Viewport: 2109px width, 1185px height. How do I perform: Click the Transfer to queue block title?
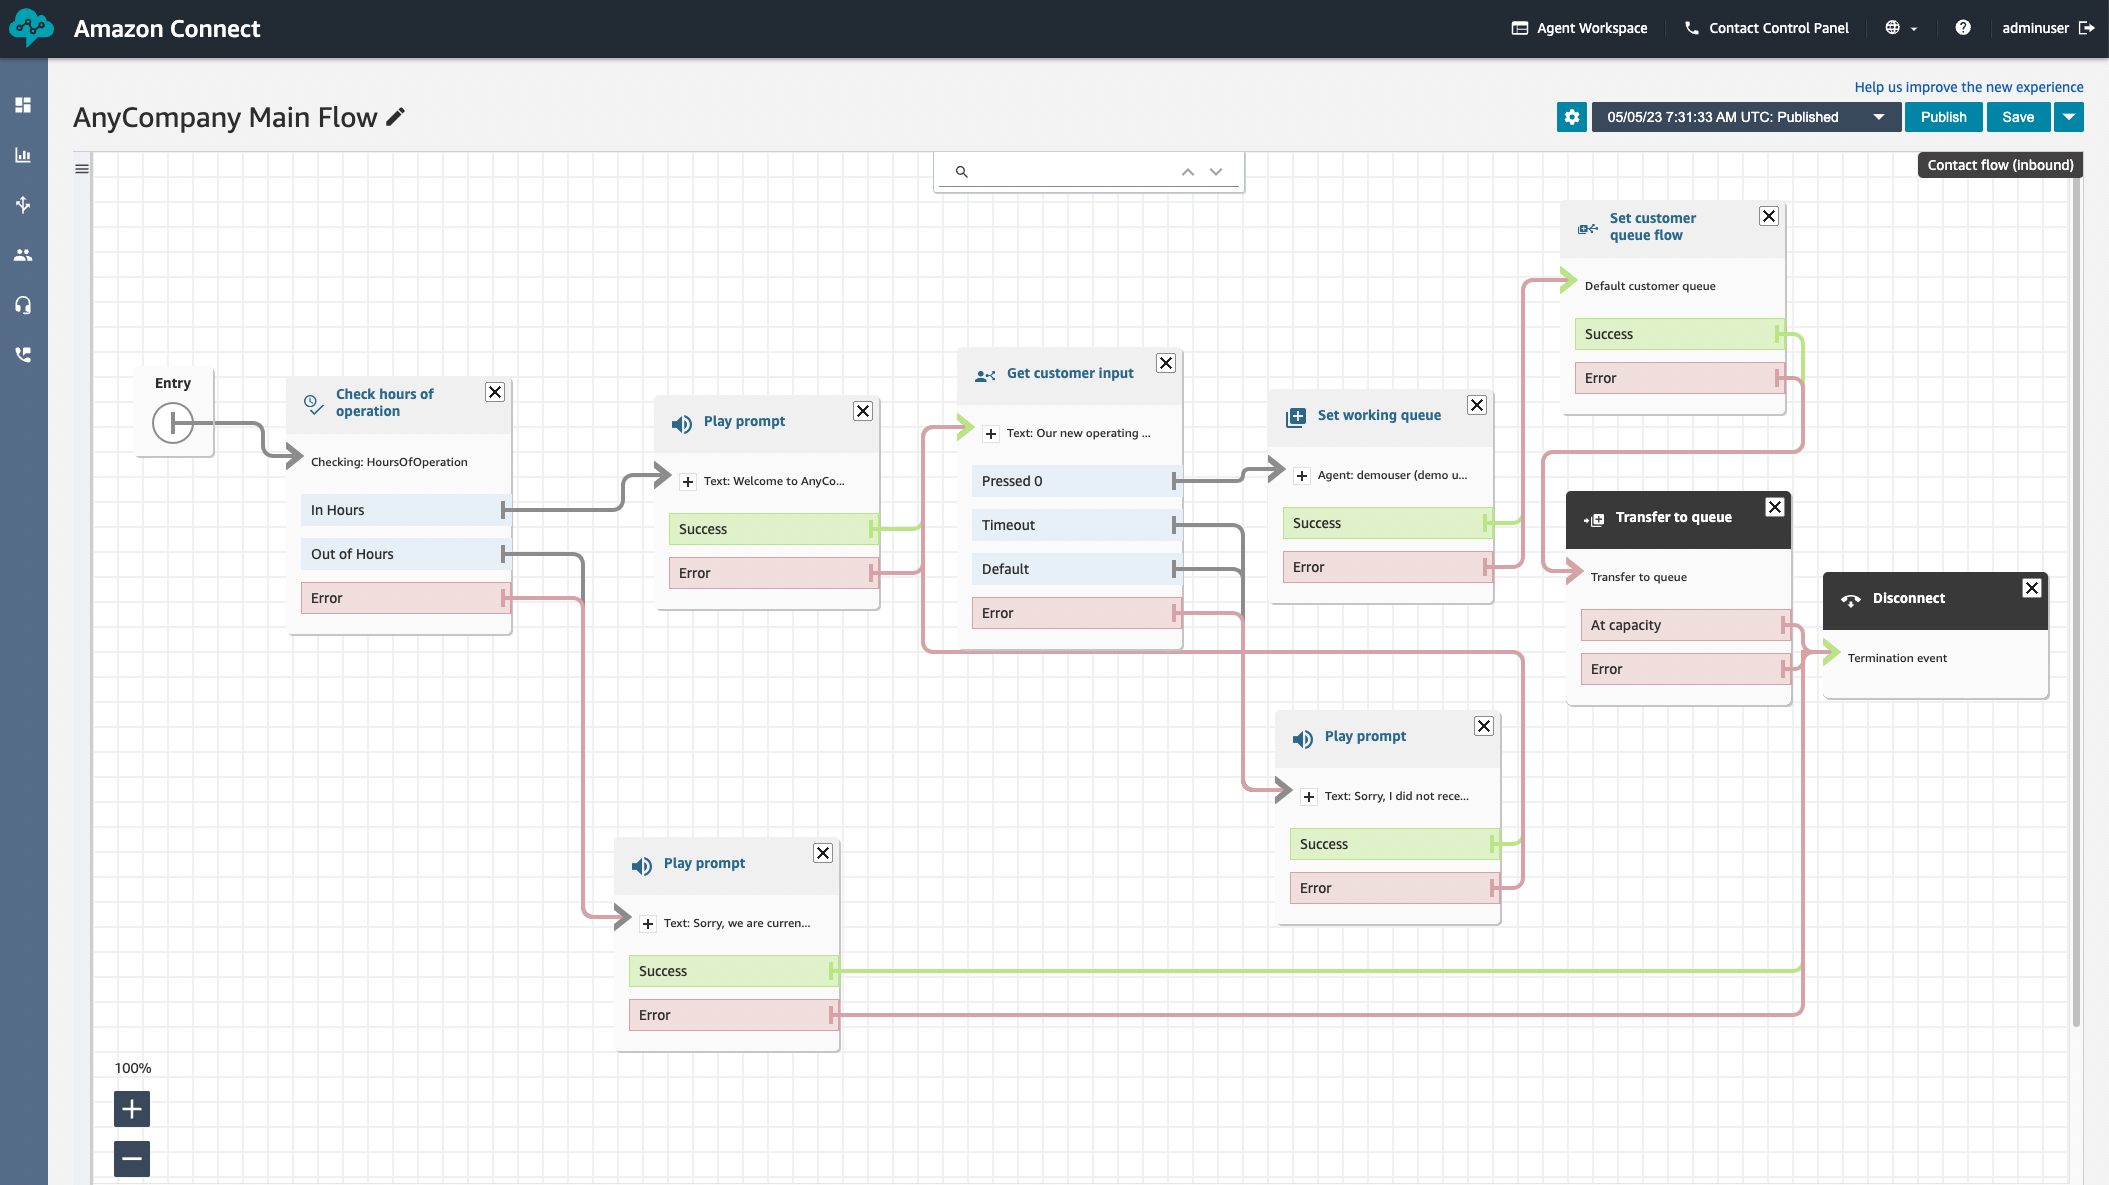coord(1674,517)
